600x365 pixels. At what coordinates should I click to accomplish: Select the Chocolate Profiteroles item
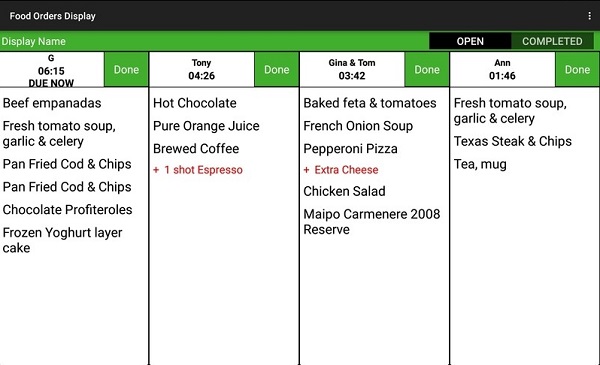point(67,210)
